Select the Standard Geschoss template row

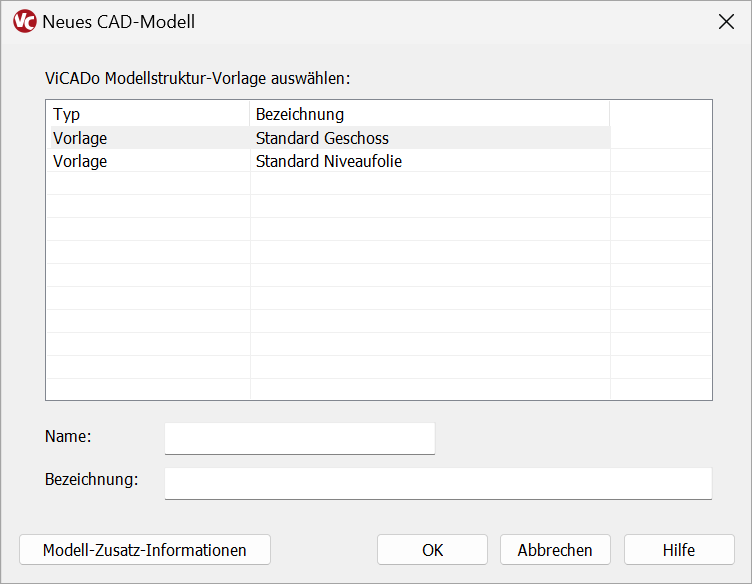pyautogui.click(x=330, y=138)
